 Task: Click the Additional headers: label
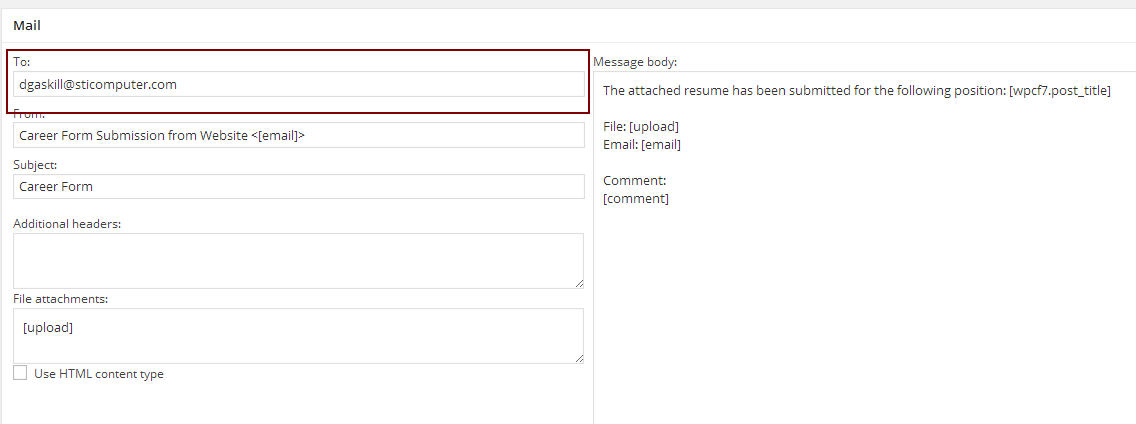coord(67,224)
